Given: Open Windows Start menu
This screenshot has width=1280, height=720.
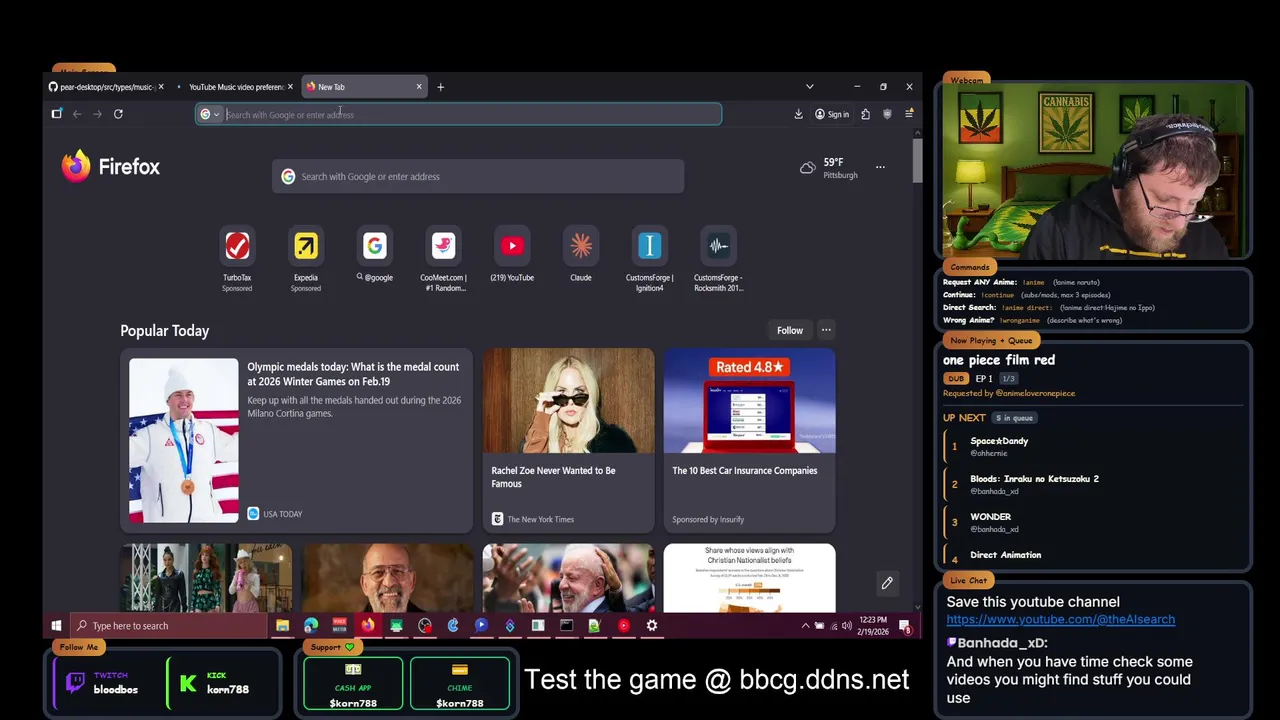Looking at the screenshot, I should tap(56, 626).
